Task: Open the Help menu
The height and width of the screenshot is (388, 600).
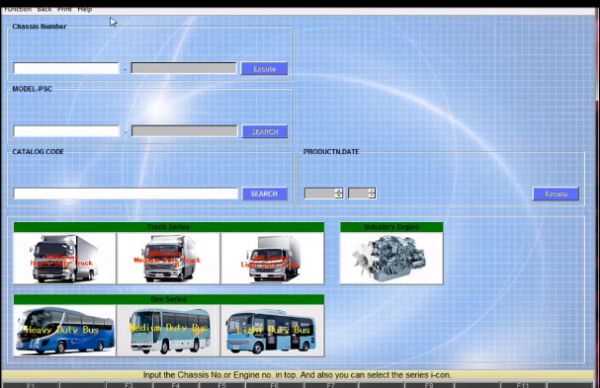Action: (x=85, y=9)
